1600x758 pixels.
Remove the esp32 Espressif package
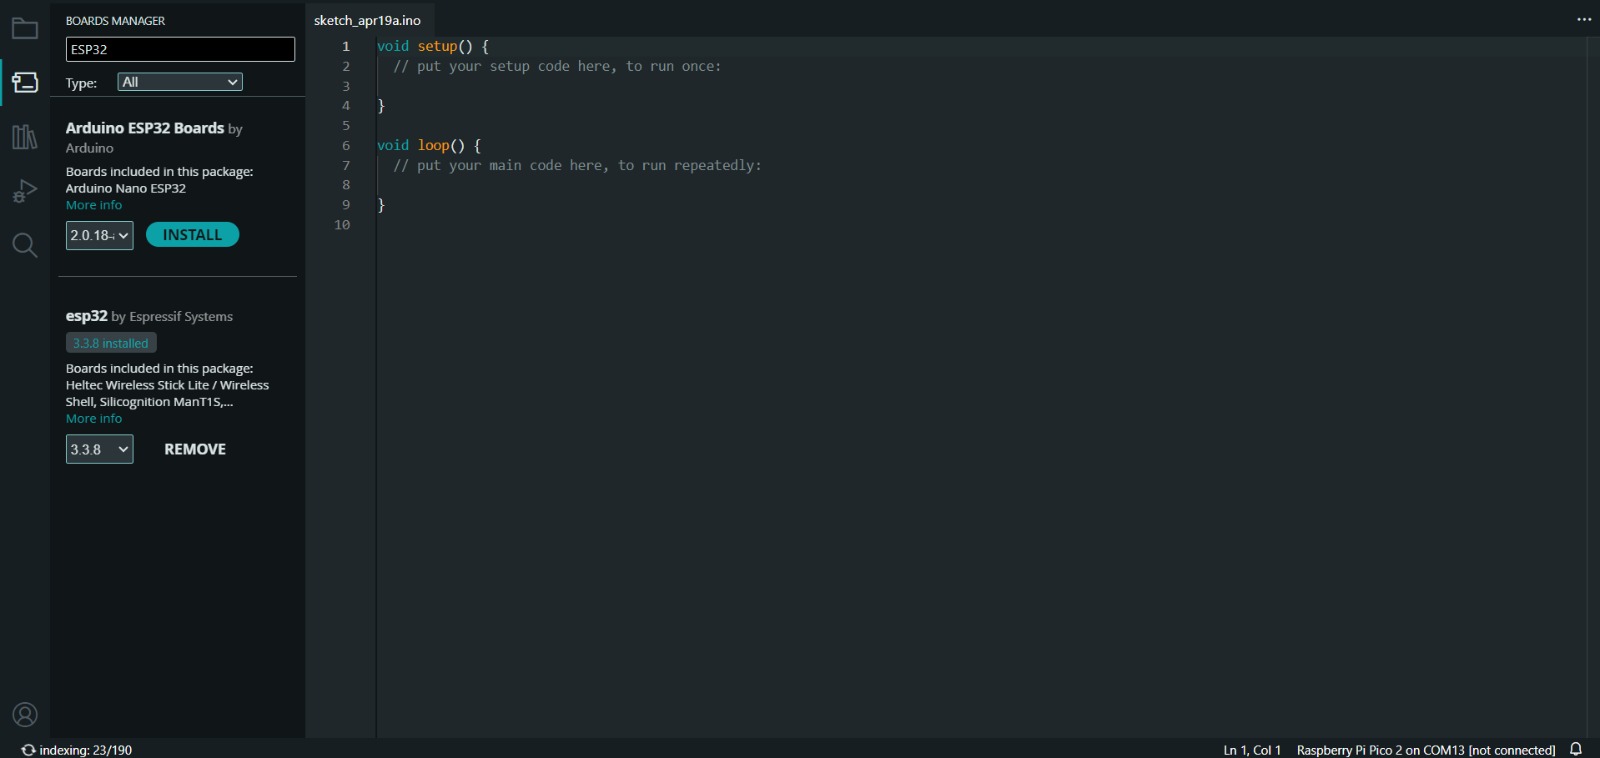tap(195, 449)
